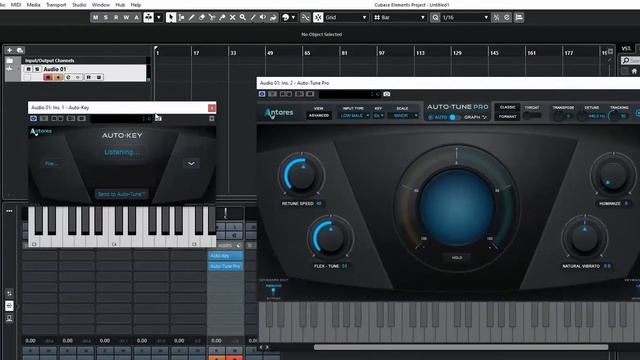Toggle Auto-Key plugin bypass power button
640x360 pixels.
point(33,118)
